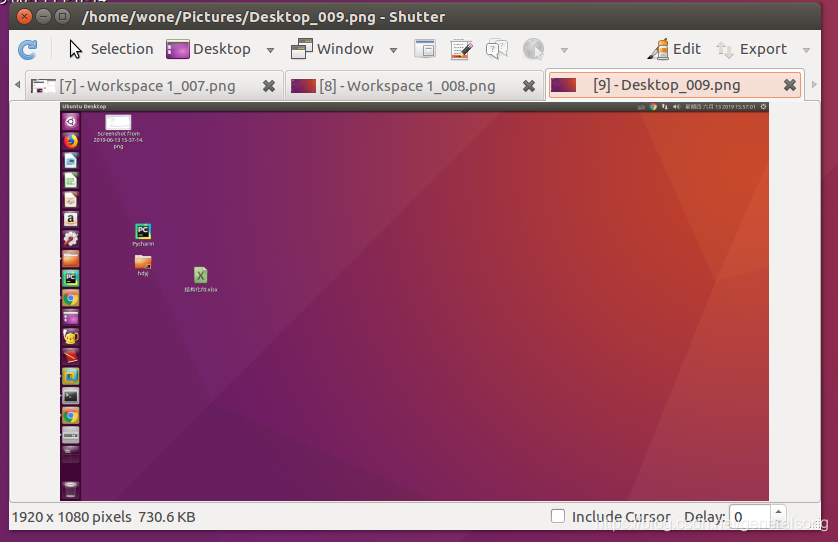Show earlier tabs with the left tab arrow
838x542 pixels.
[18, 84]
